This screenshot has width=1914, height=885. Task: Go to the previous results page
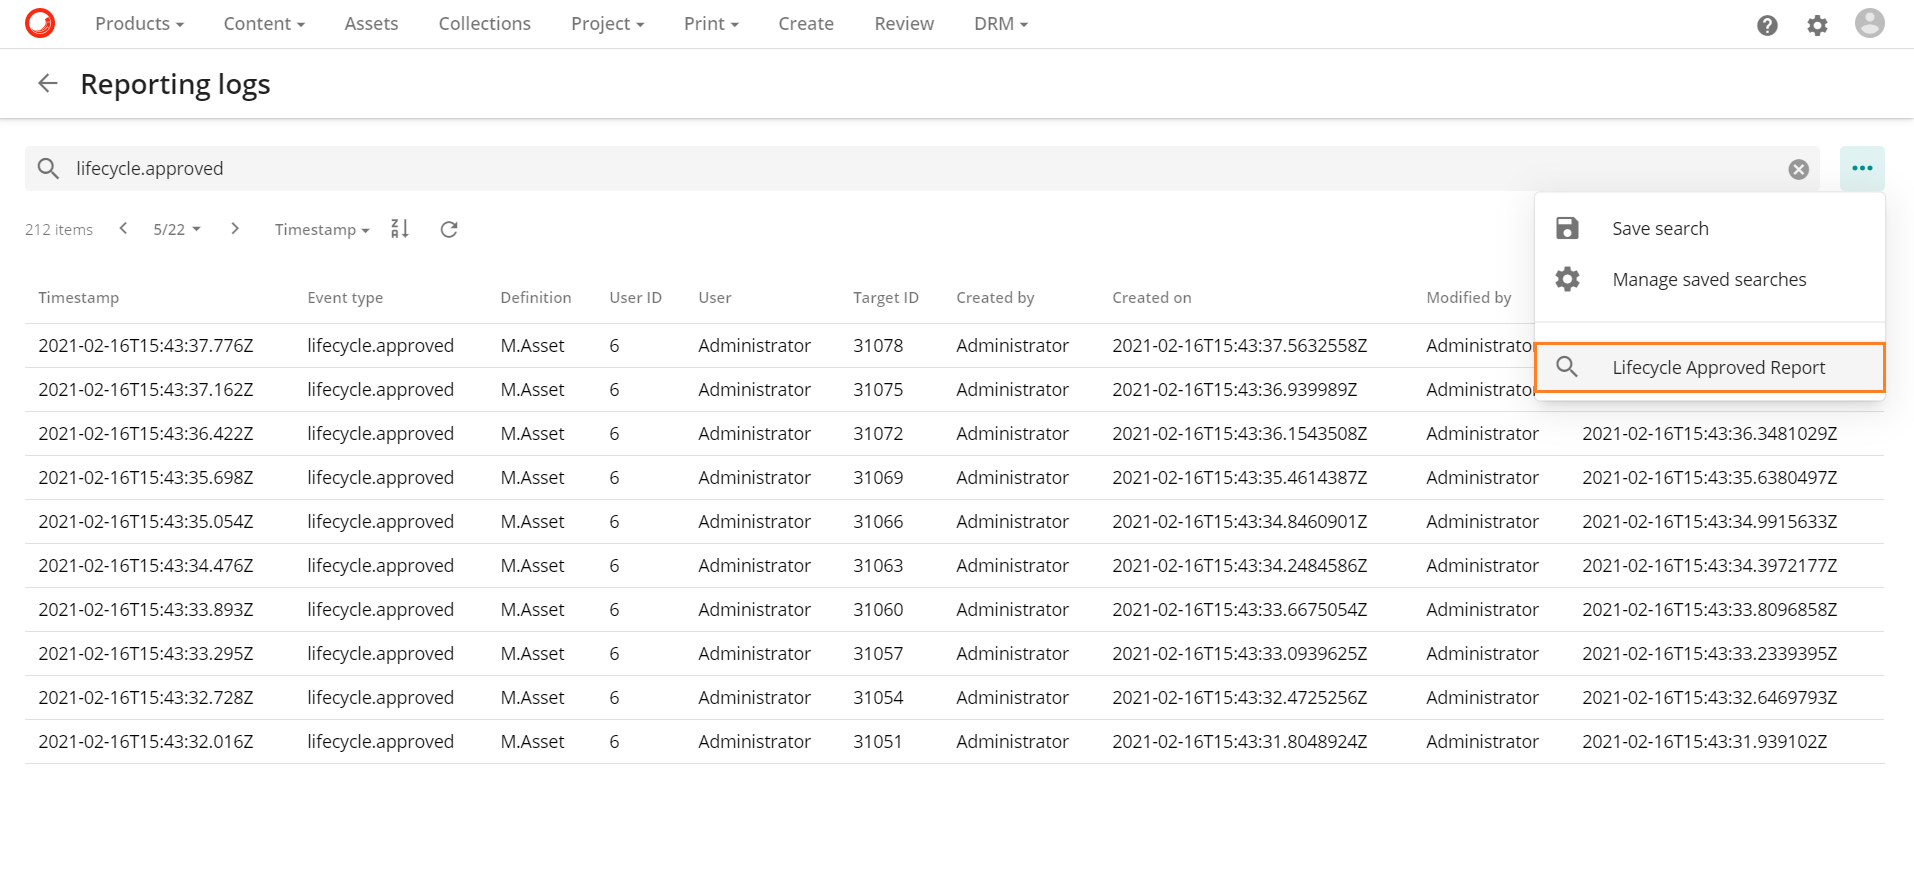tap(123, 229)
